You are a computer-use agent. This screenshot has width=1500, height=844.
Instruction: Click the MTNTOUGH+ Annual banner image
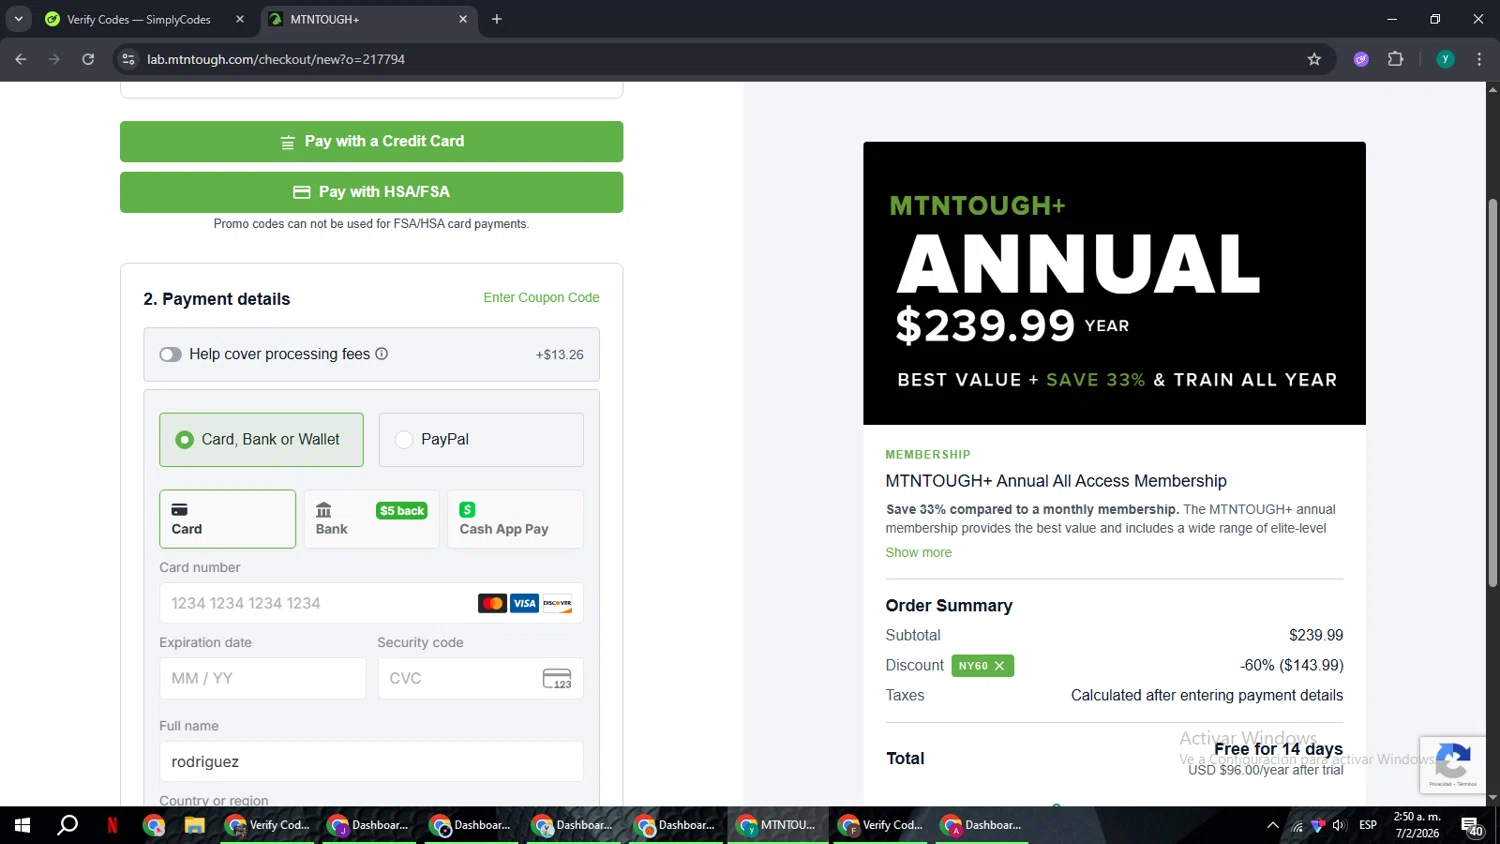pos(1114,283)
